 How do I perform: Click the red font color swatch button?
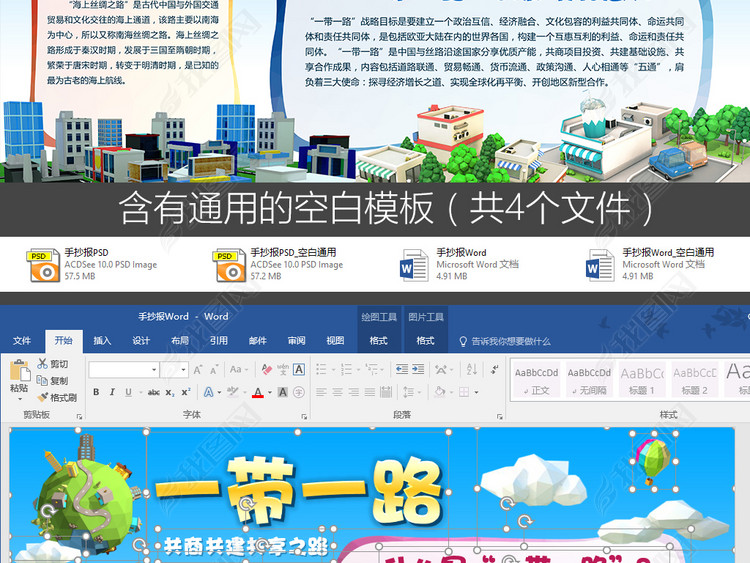[x=257, y=393]
